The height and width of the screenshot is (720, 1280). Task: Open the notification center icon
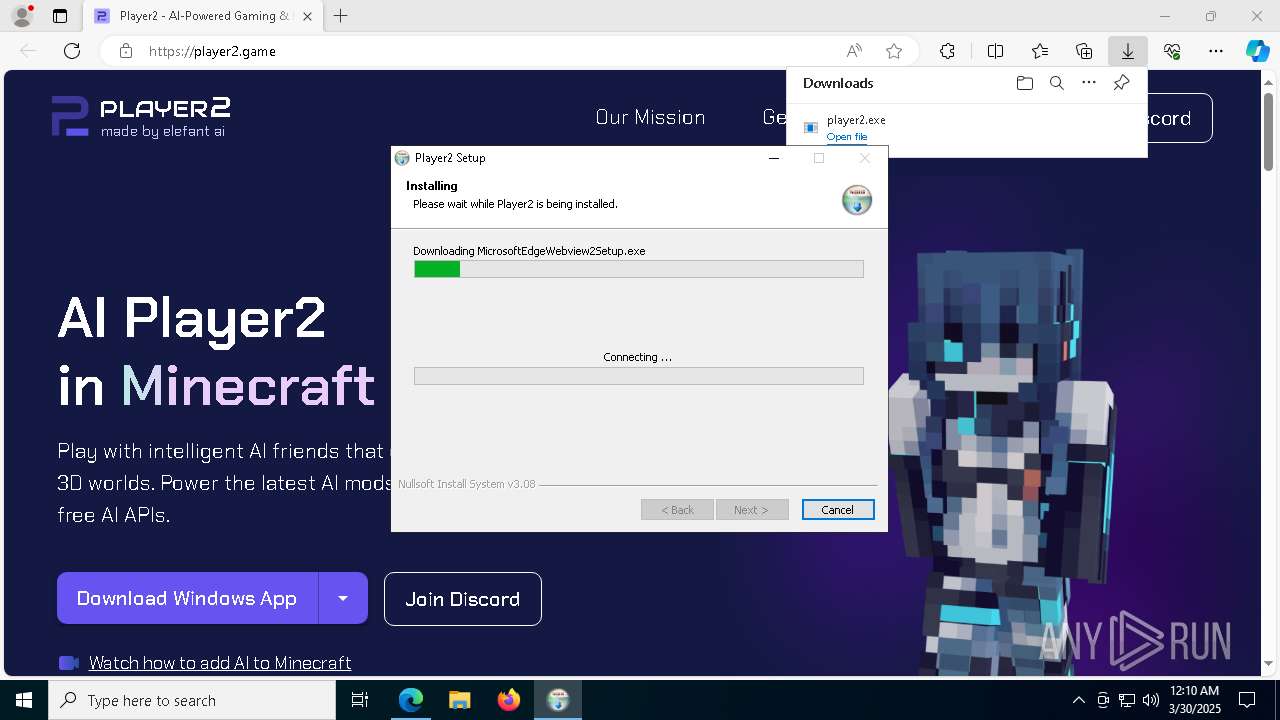pyautogui.click(x=1247, y=700)
